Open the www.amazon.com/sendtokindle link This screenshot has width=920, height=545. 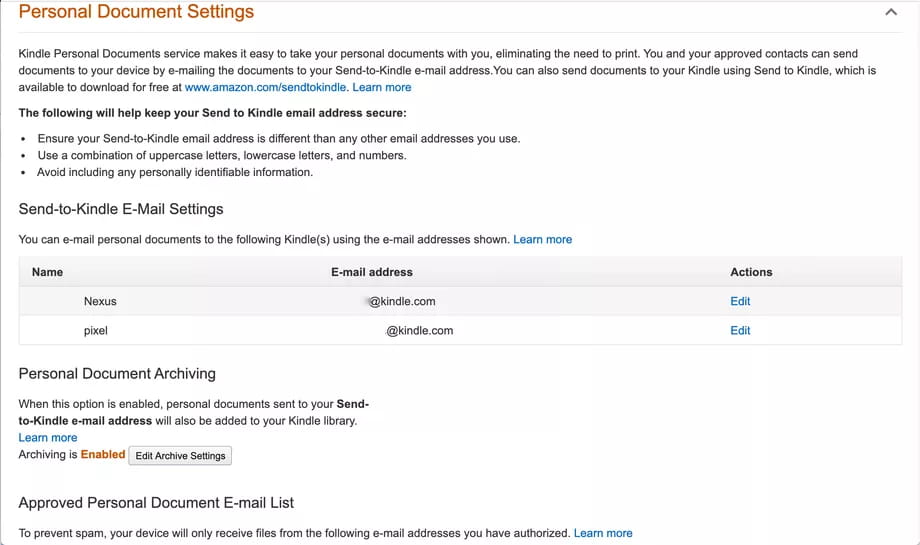tap(265, 87)
